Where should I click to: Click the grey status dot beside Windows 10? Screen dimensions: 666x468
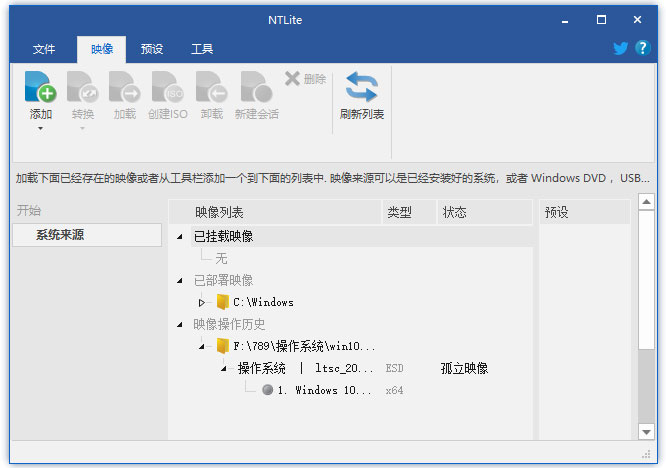coord(268,389)
